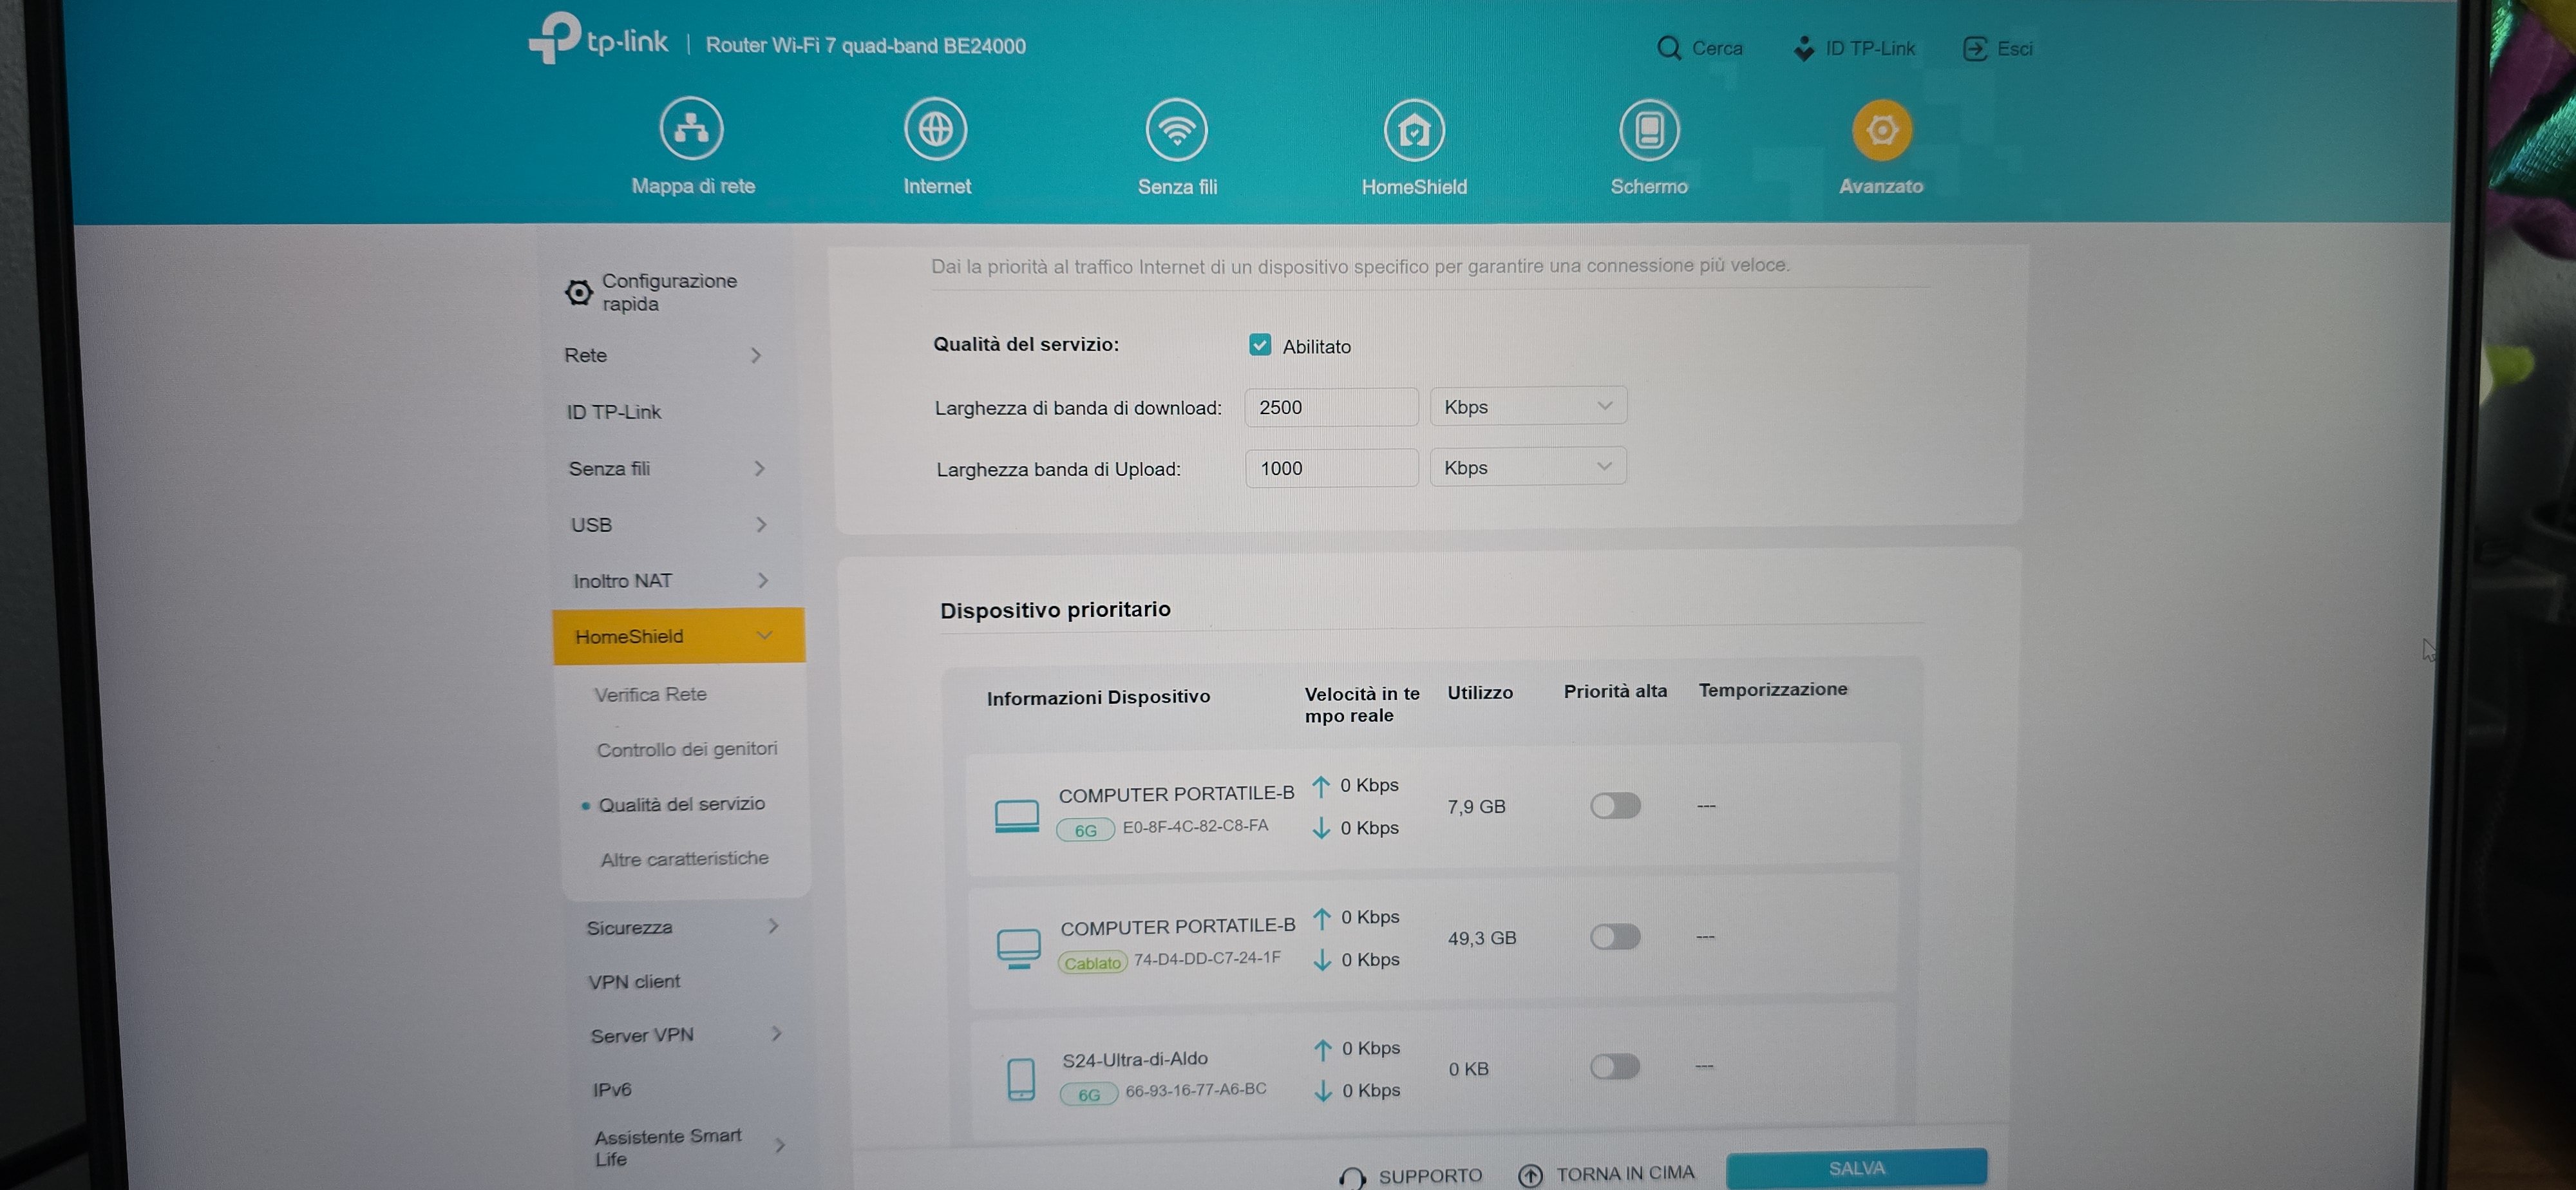Open Mappa di rete icon
2576x1190 pixels.
(x=691, y=128)
